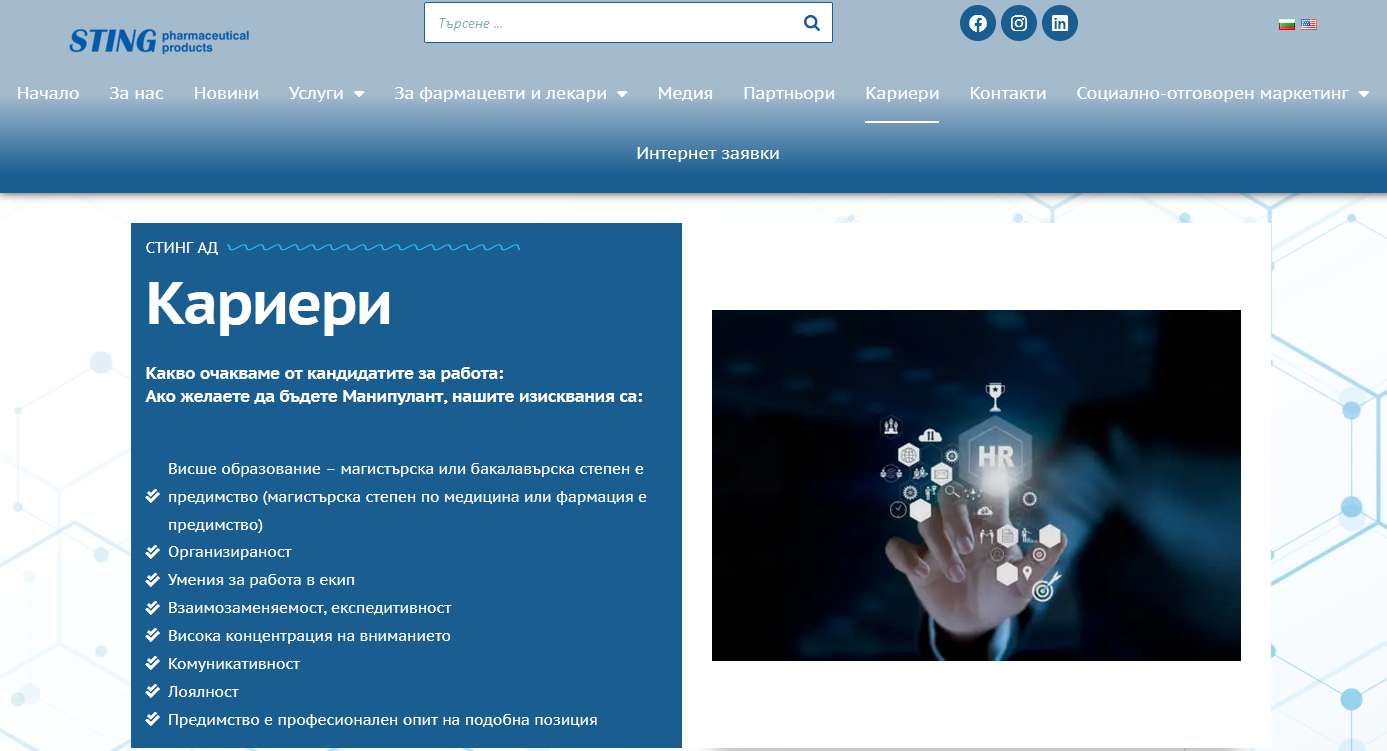Click the HR touchscreen image
Screen dimensions: 1387x751
975,485
